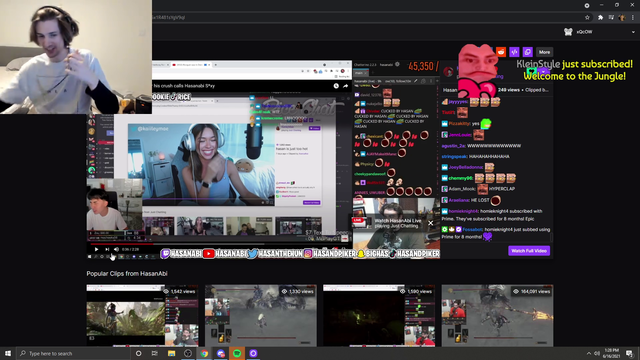Image resolution: width=640 pixels, height=360 pixels.
Task: Show hidden system tray icons
Action: click(x=589, y=353)
